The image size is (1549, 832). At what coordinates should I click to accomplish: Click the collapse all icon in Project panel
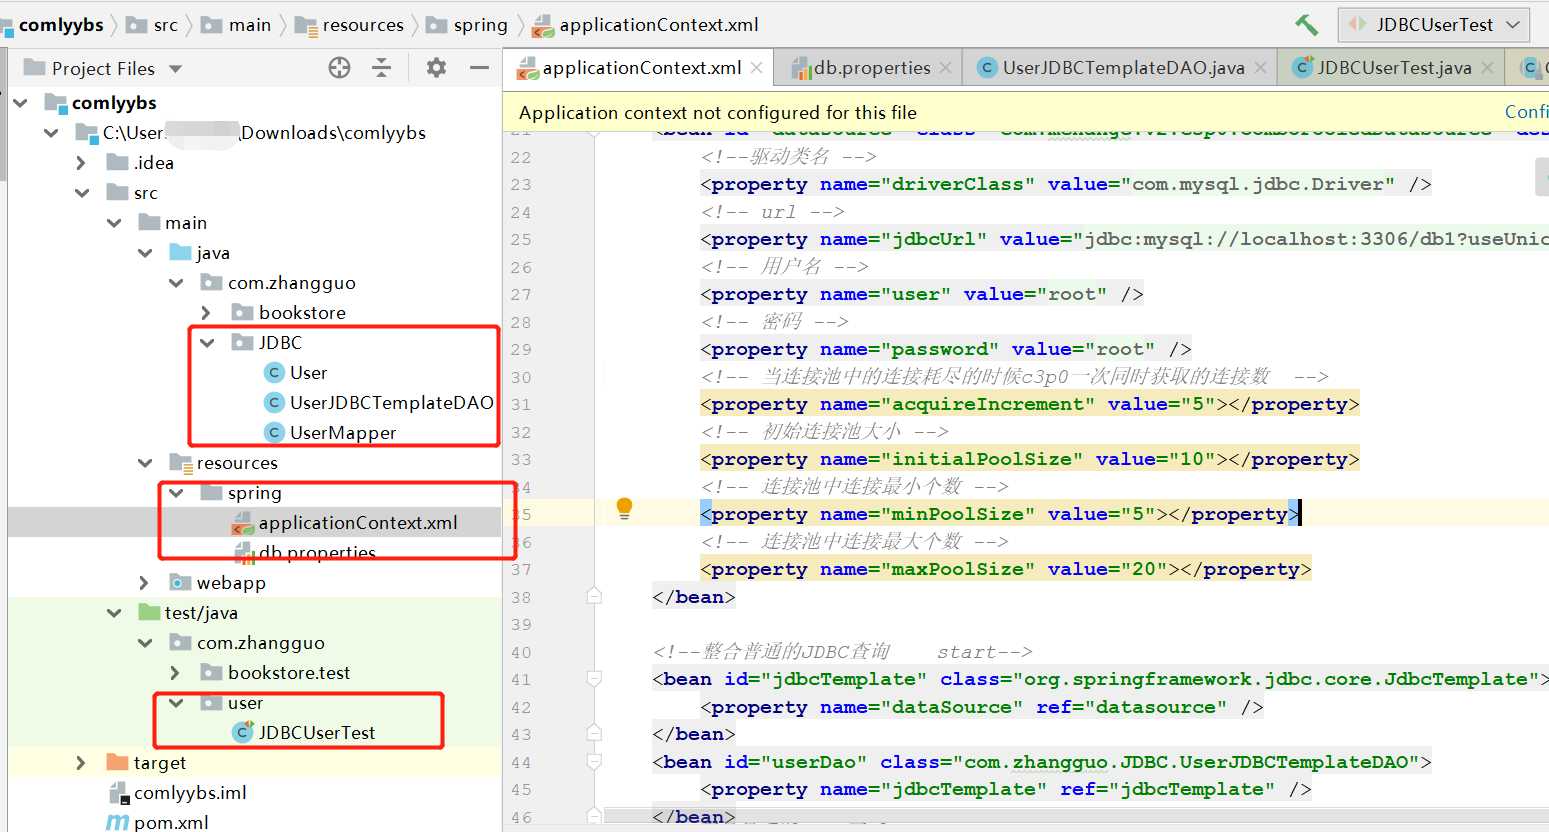point(382,68)
